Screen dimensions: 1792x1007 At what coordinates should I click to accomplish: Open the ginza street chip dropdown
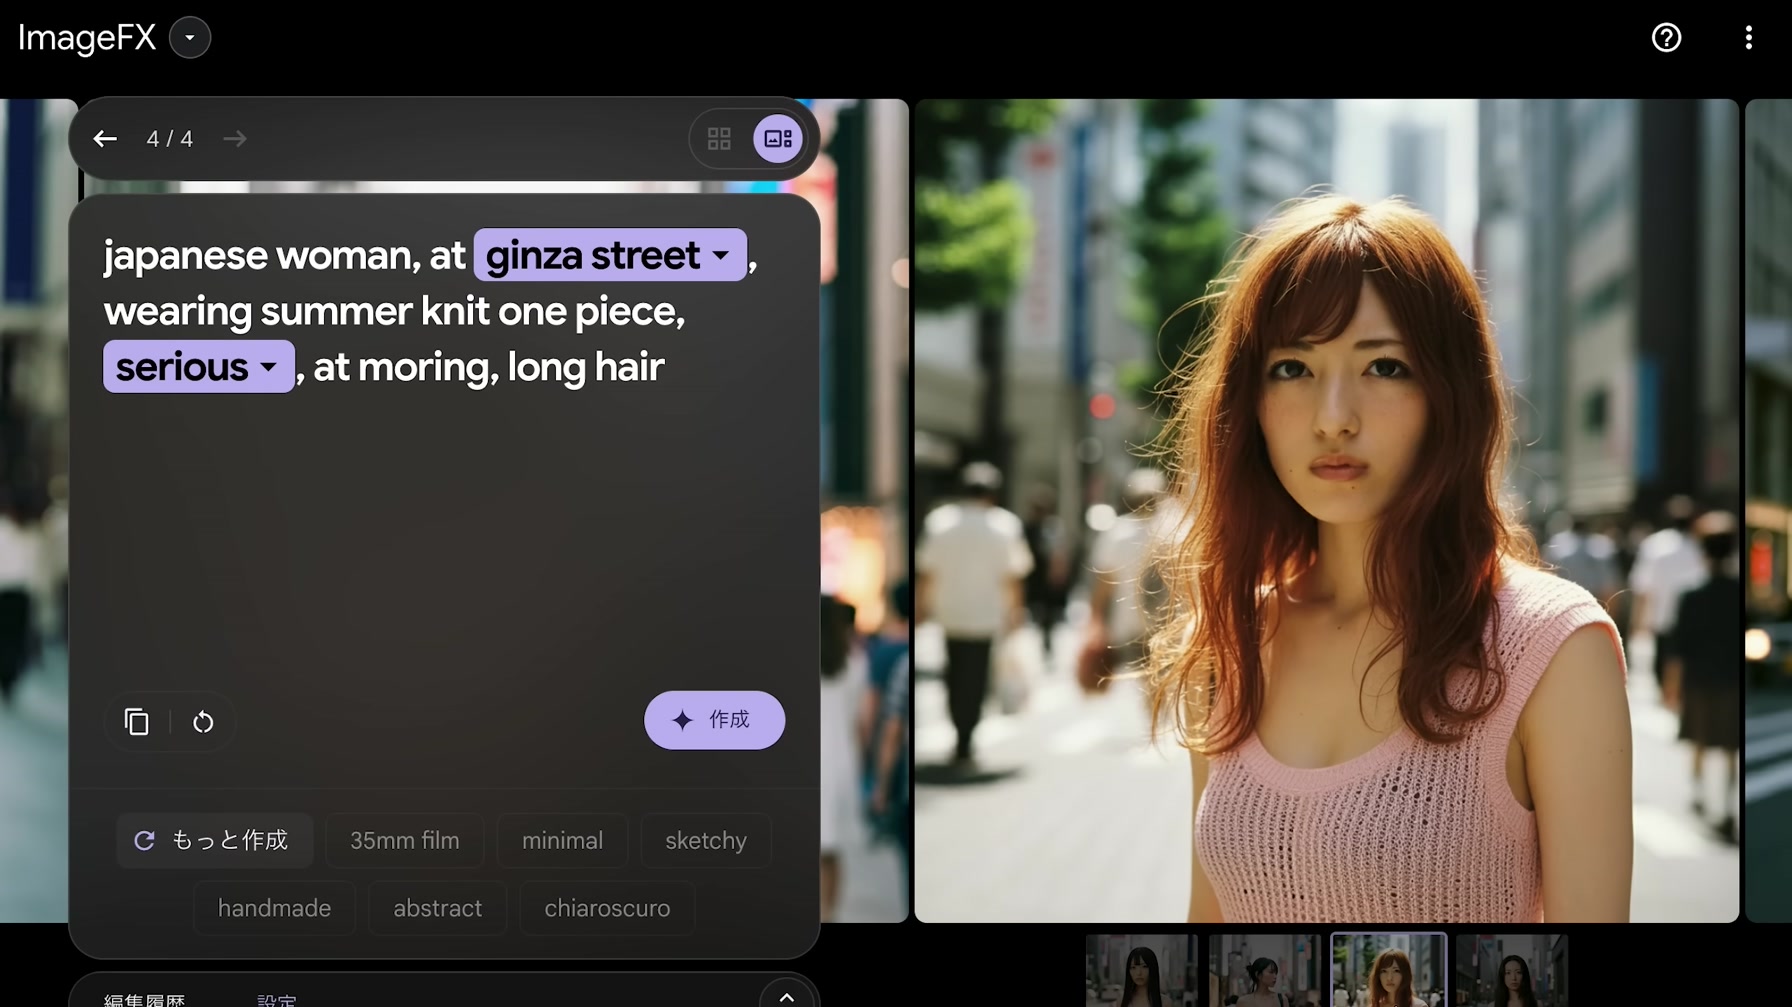(610, 255)
